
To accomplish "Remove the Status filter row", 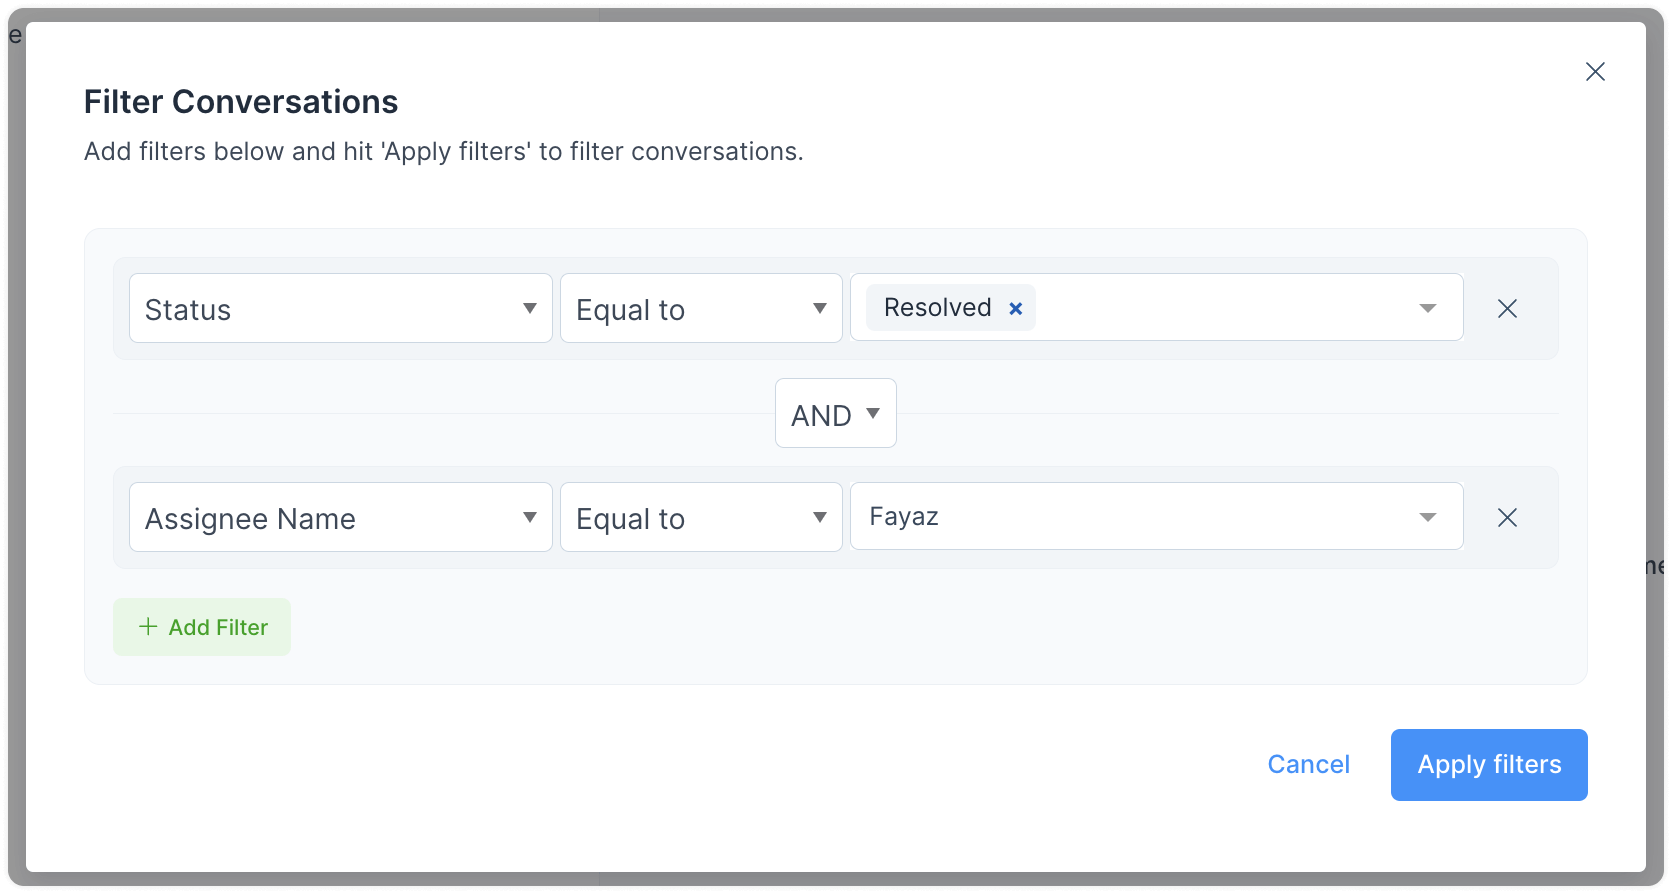I will (1507, 309).
